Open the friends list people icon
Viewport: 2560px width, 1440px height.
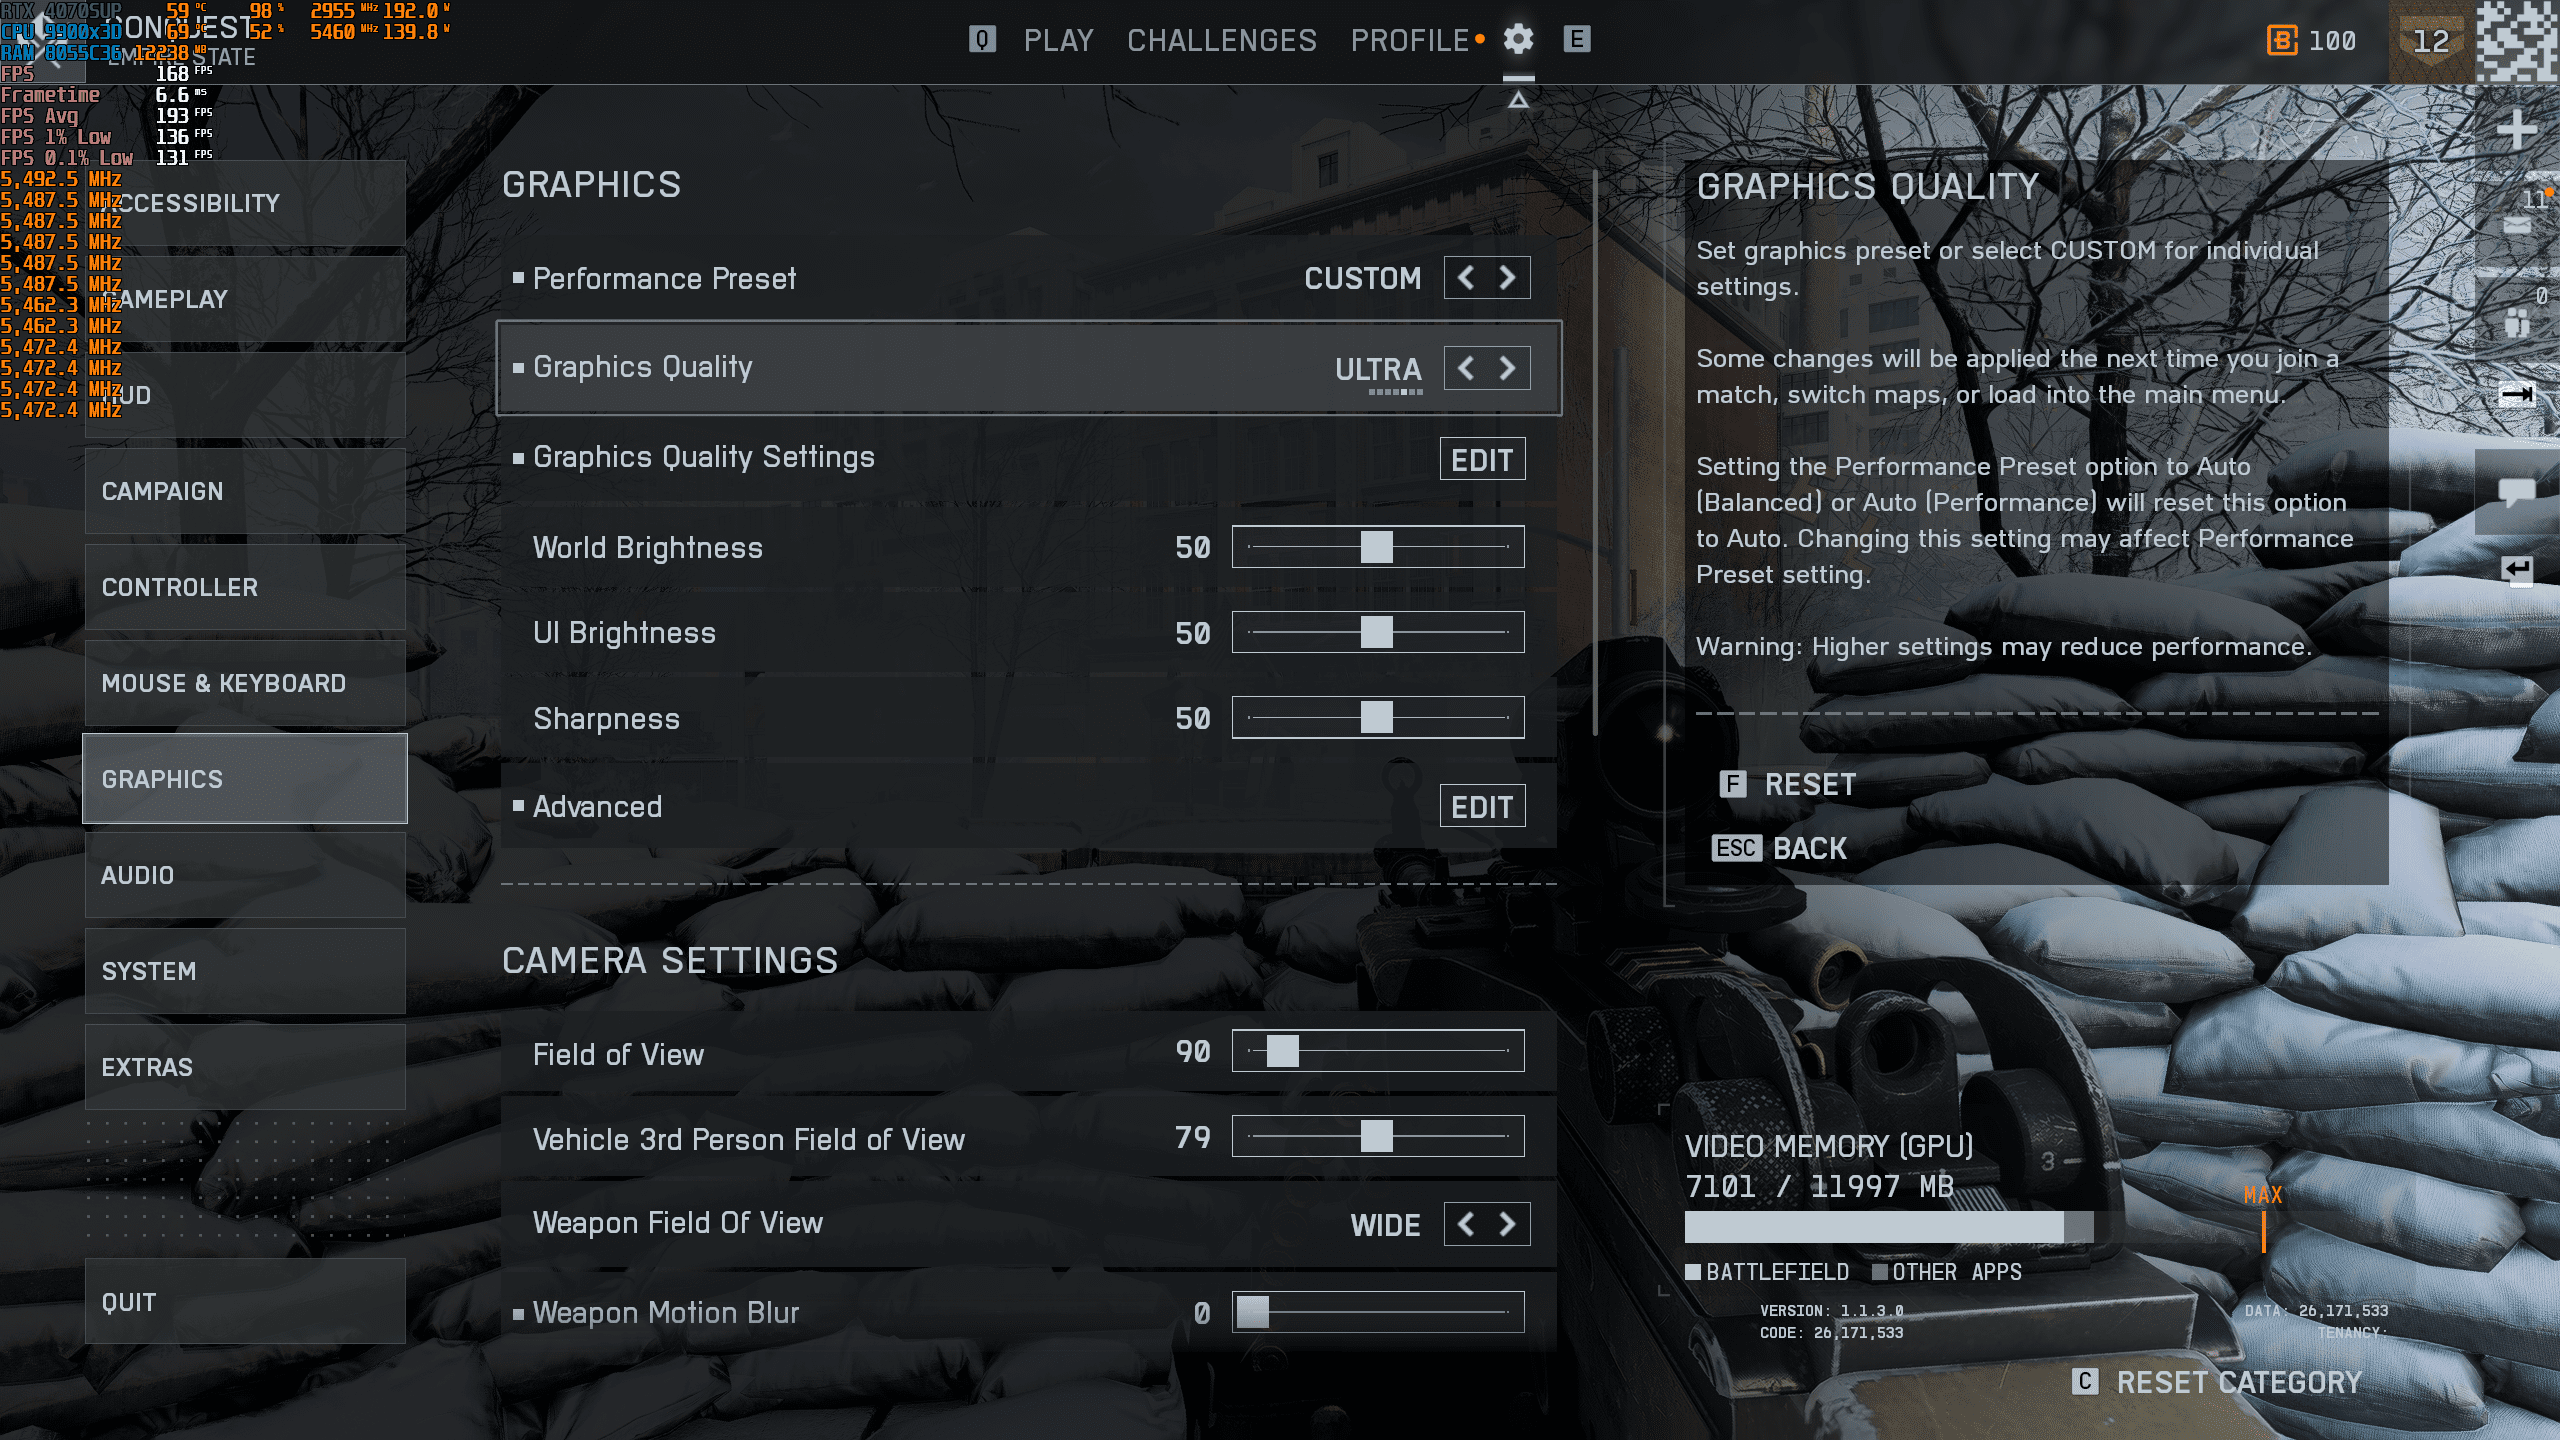point(2516,323)
